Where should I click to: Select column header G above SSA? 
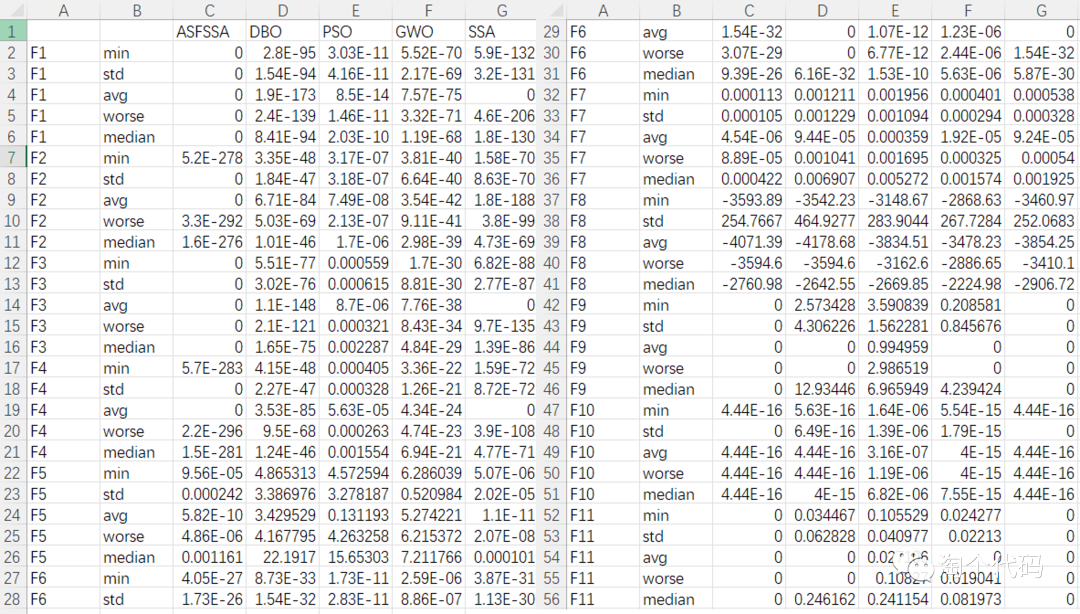(501, 10)
